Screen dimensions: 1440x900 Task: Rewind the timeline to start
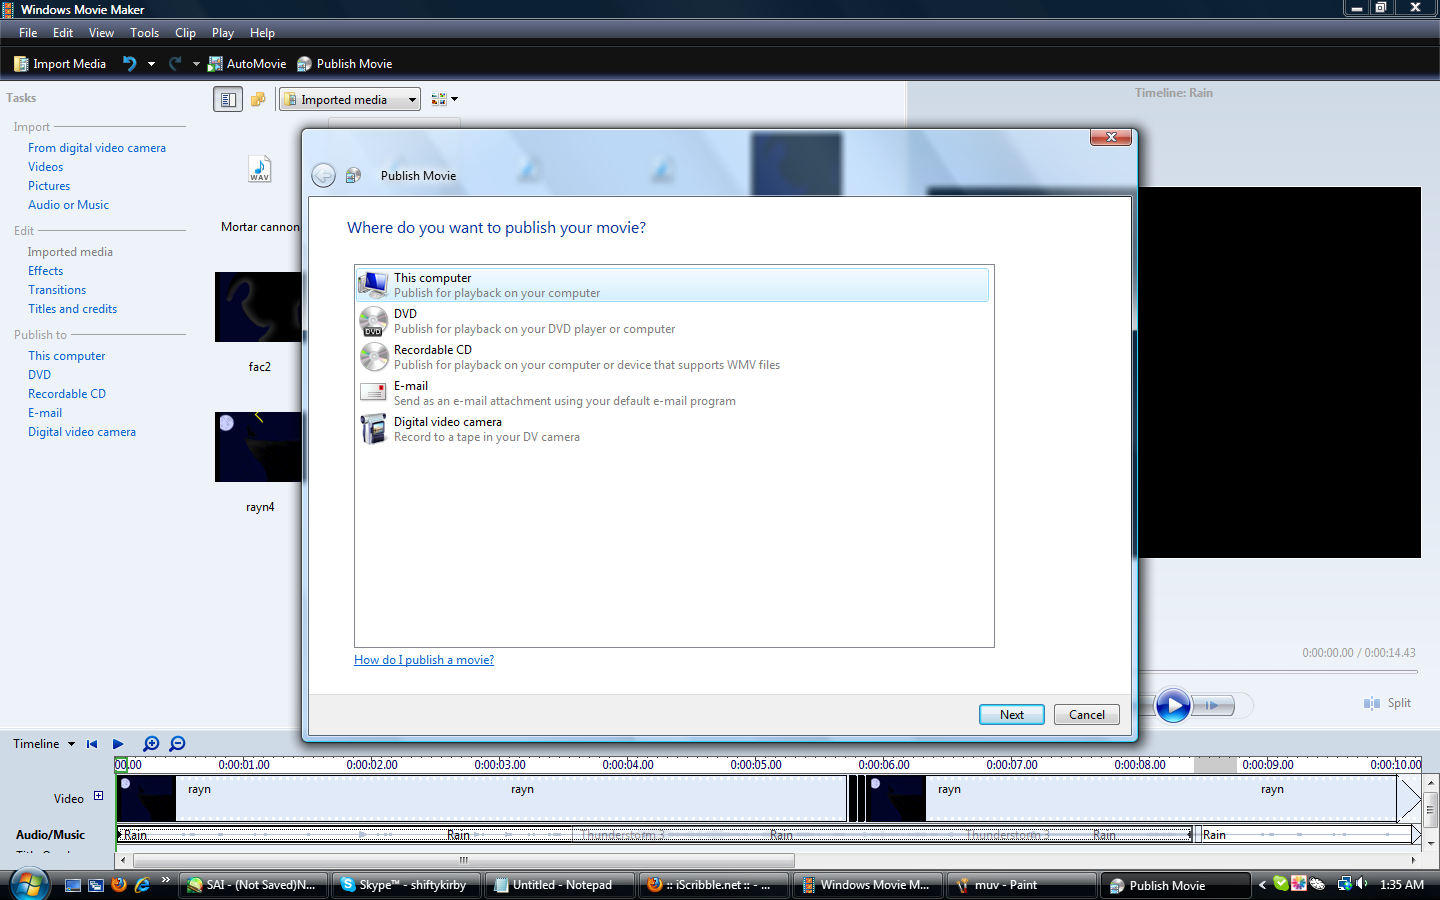92,744
